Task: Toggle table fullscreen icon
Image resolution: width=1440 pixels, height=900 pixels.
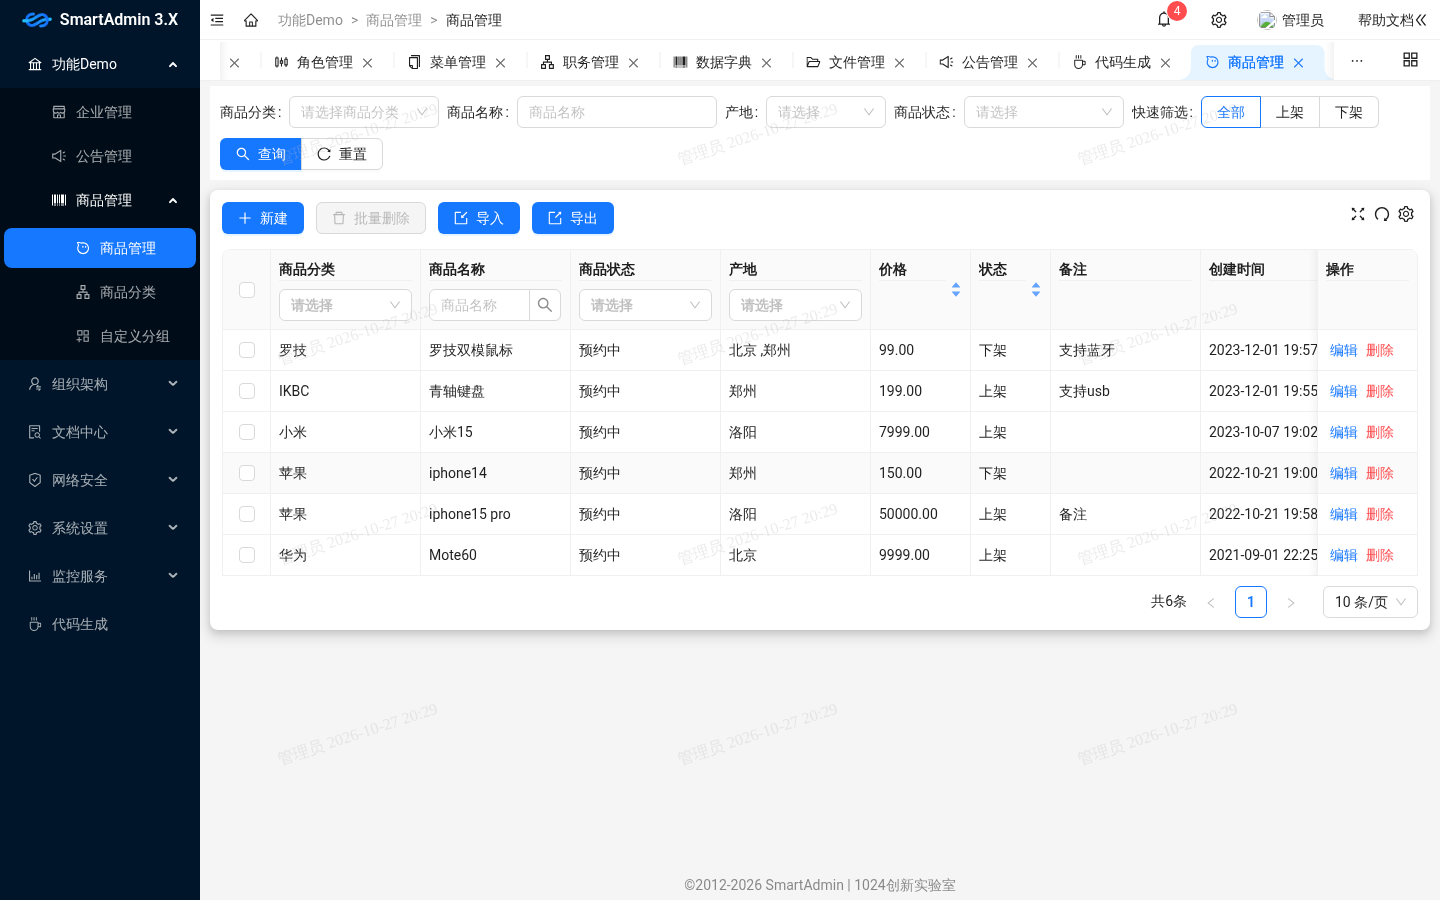Action: click(x=1358, y=214)
